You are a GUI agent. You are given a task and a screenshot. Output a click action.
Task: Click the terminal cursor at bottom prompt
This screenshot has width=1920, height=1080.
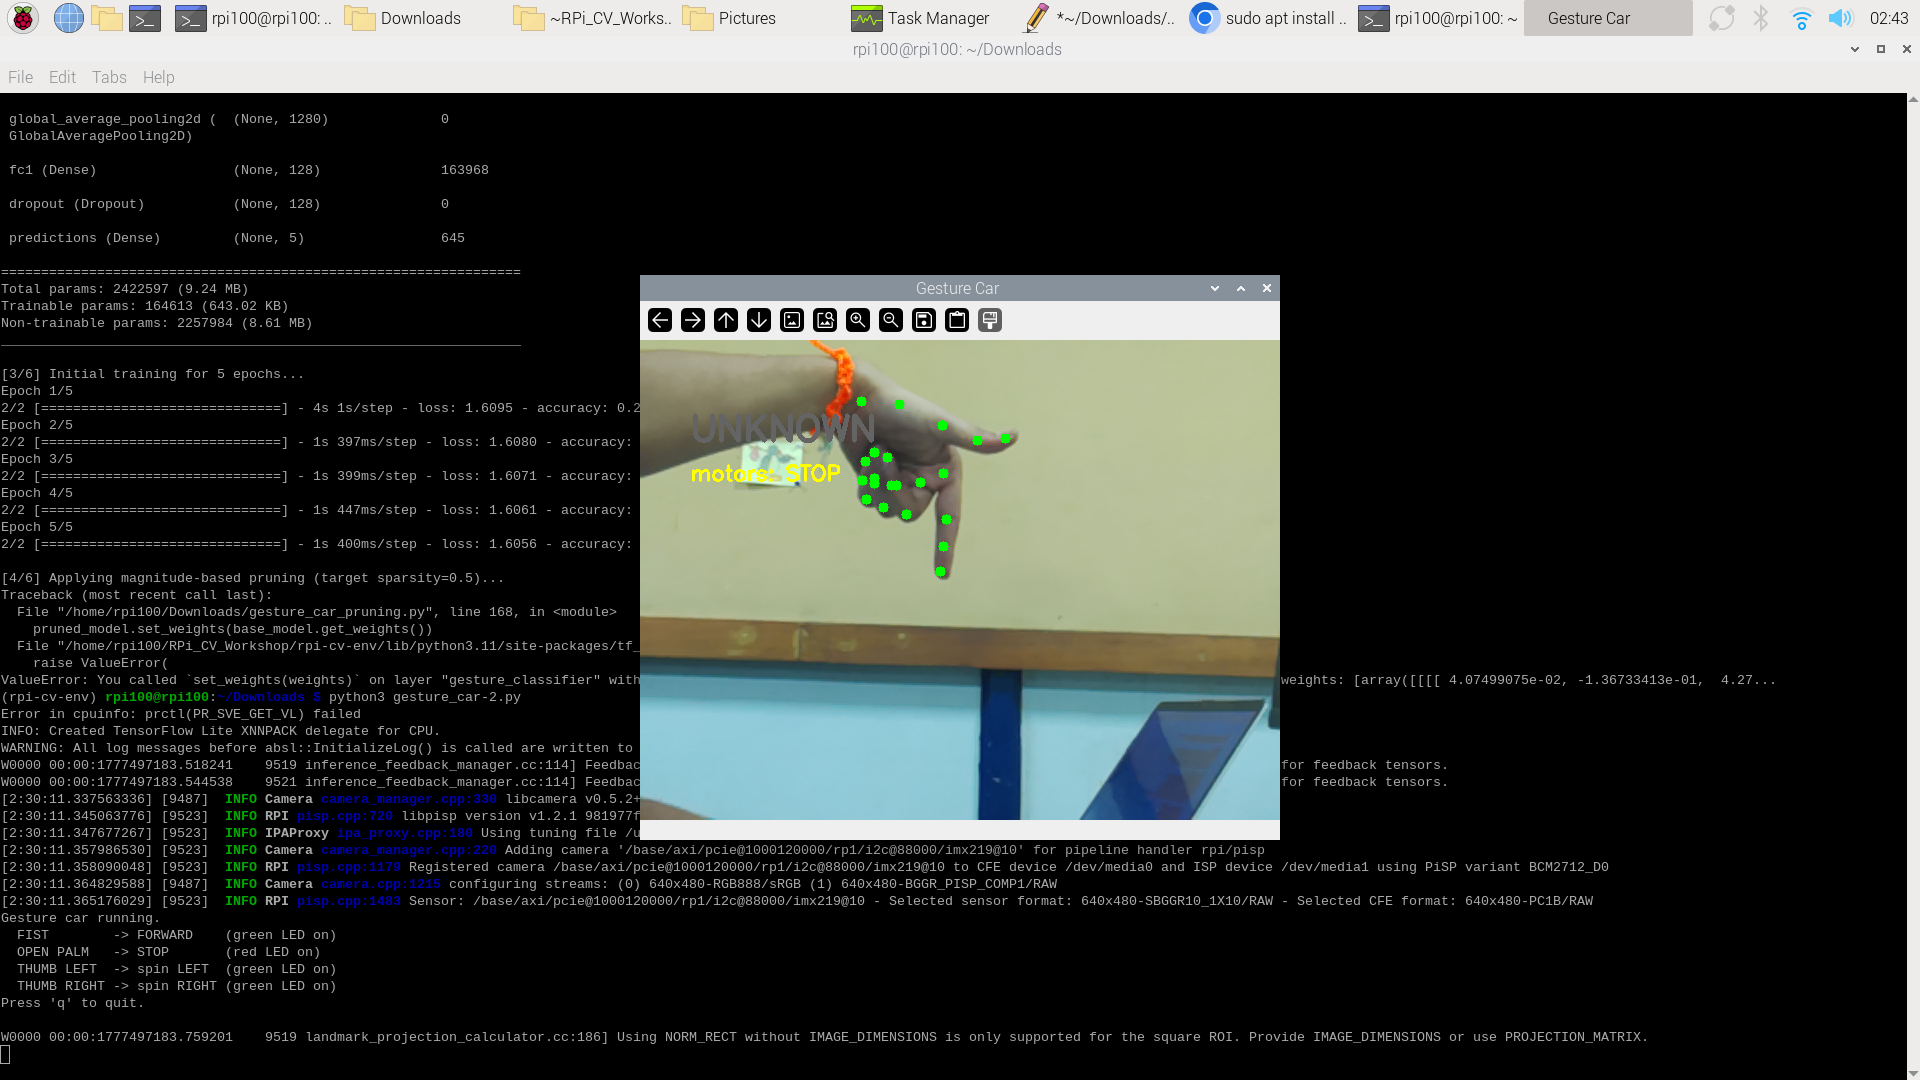5,1054
